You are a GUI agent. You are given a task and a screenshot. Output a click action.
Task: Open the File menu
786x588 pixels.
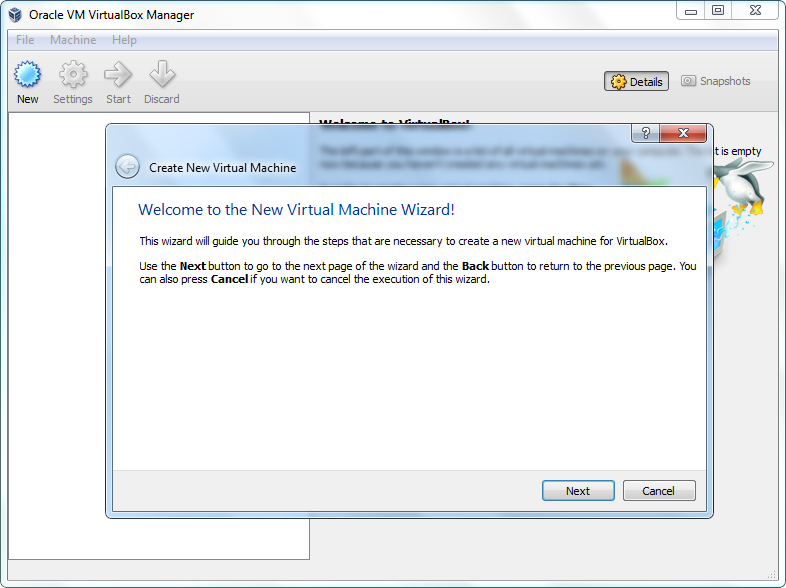point(25,40)
